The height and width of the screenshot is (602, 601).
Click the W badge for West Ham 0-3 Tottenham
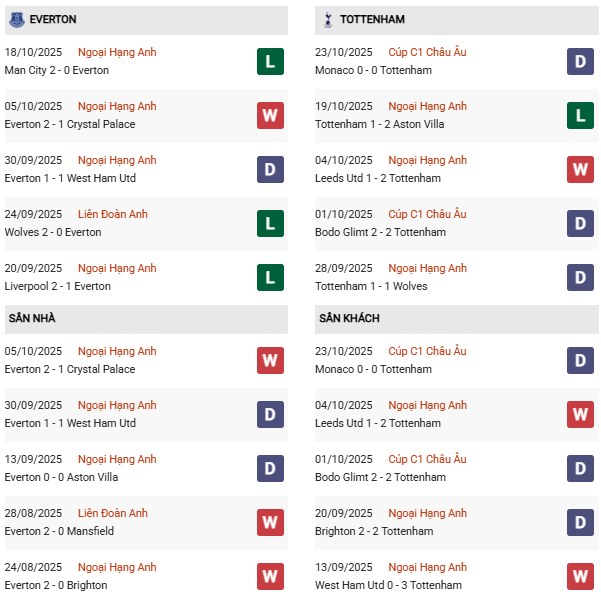tap(580, 576)
